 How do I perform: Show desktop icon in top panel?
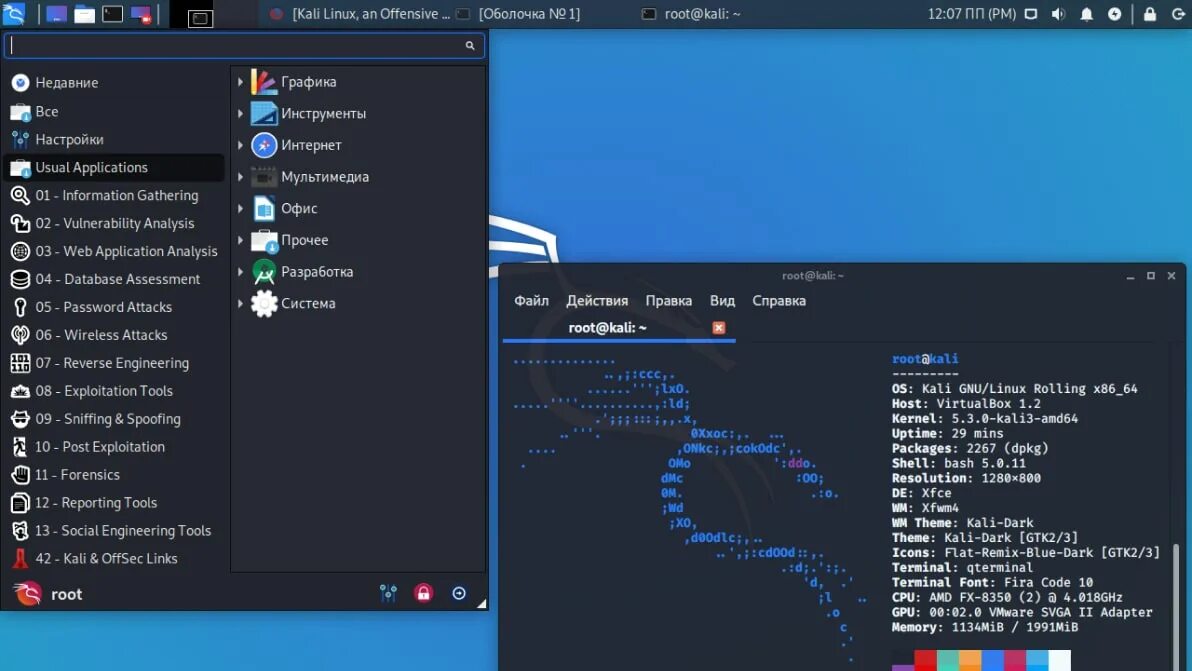(55, 14)
